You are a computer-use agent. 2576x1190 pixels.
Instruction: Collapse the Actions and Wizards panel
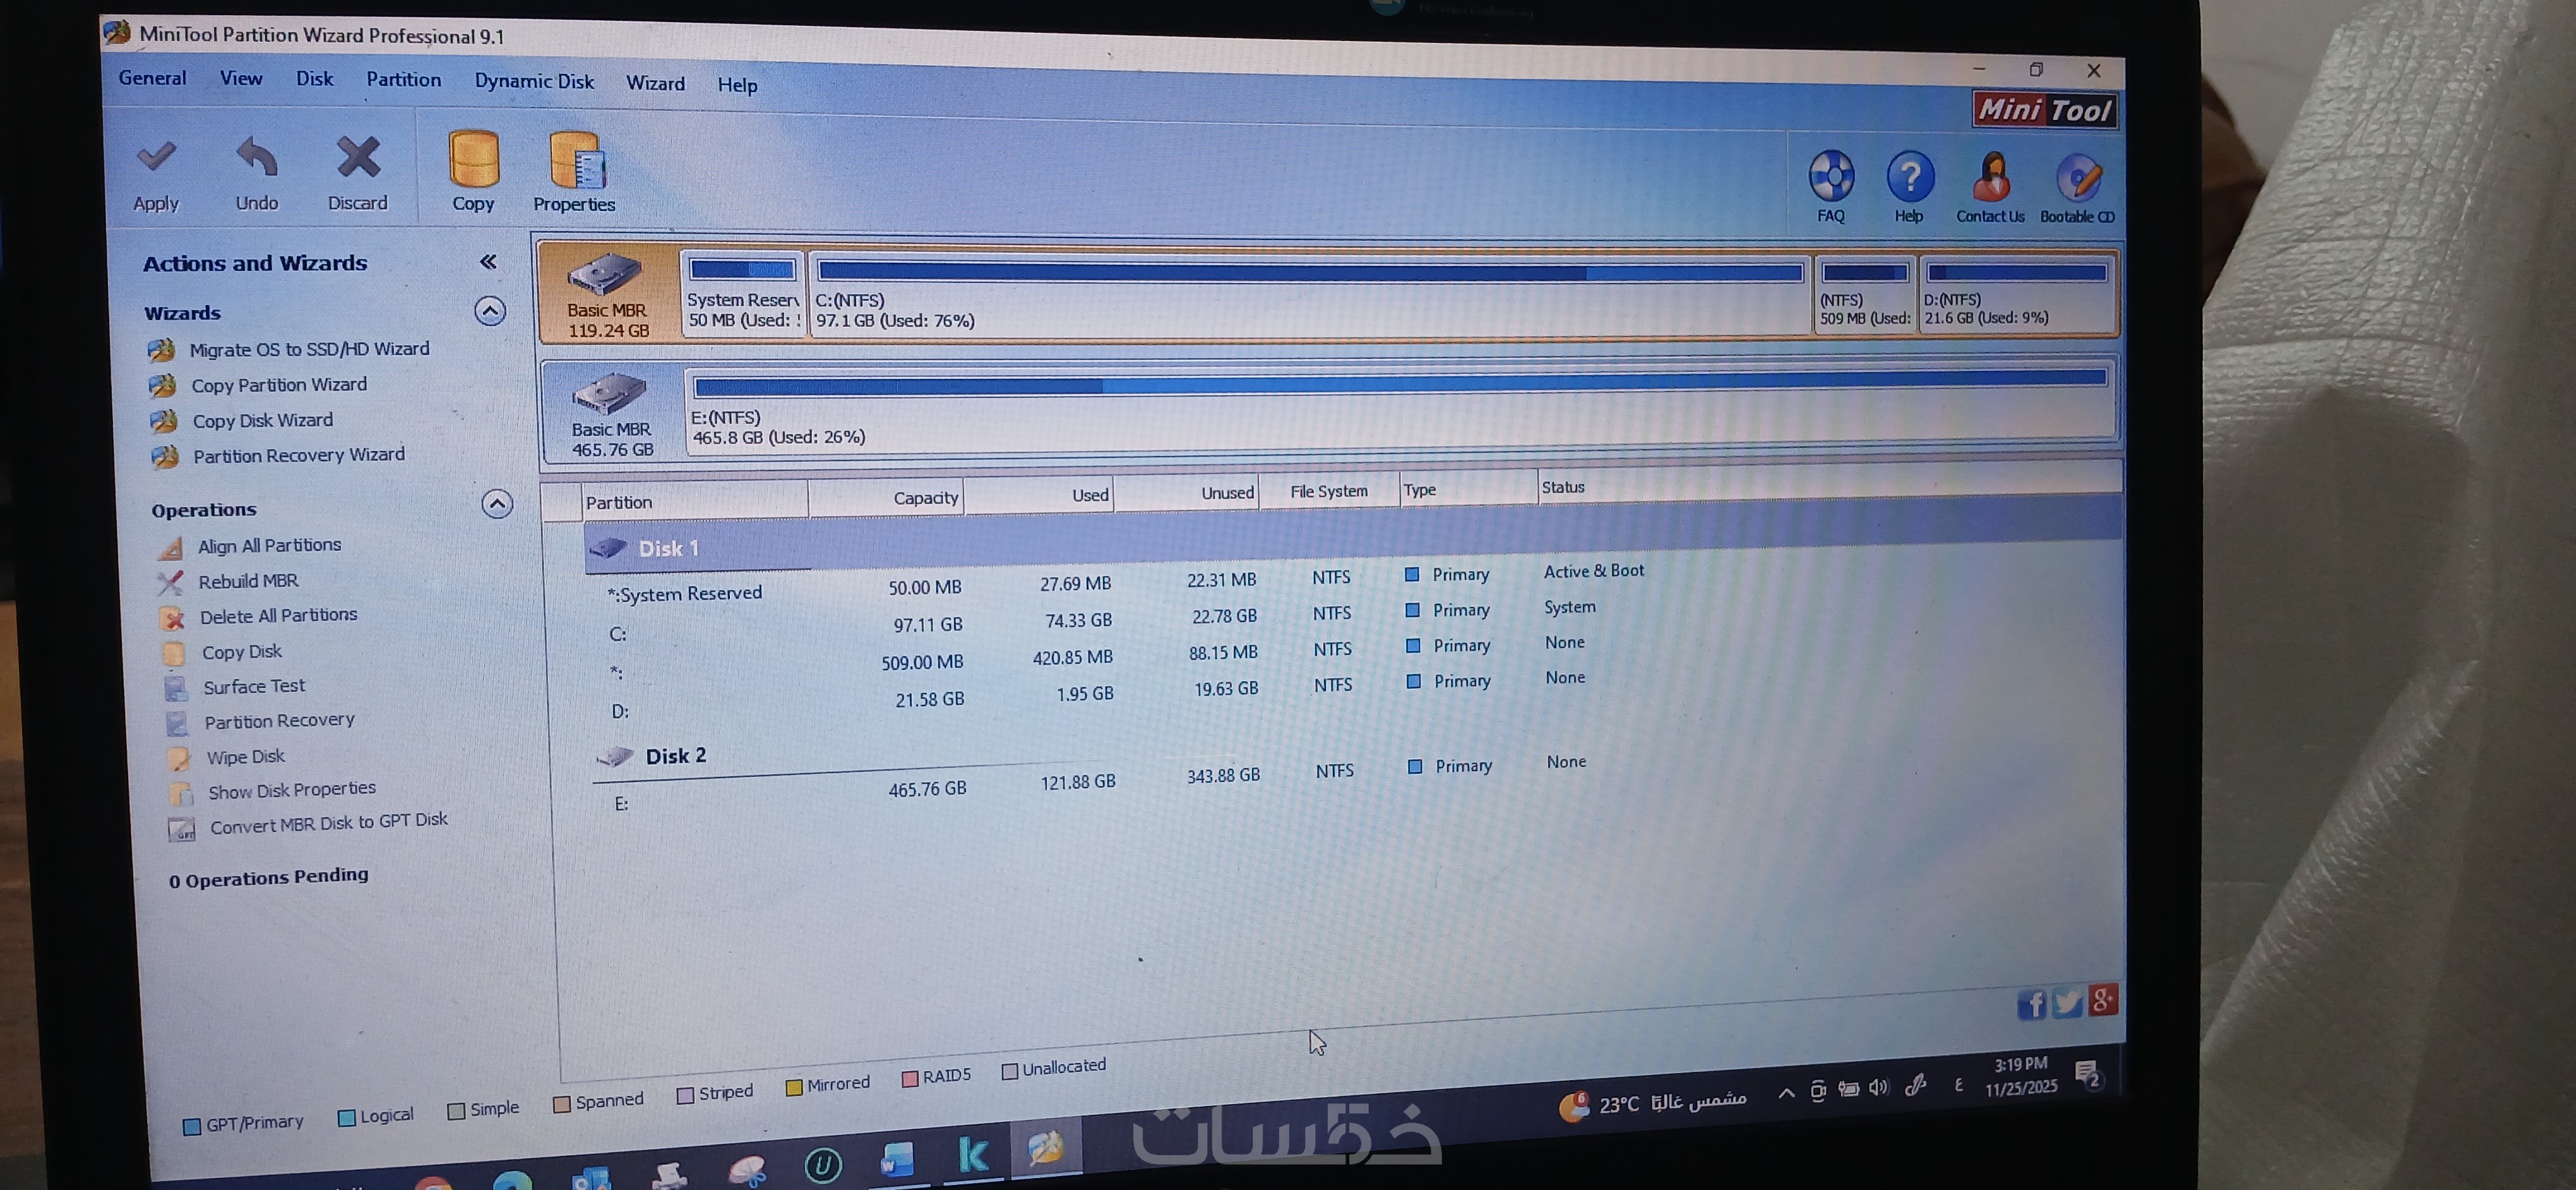click(488, 262)
